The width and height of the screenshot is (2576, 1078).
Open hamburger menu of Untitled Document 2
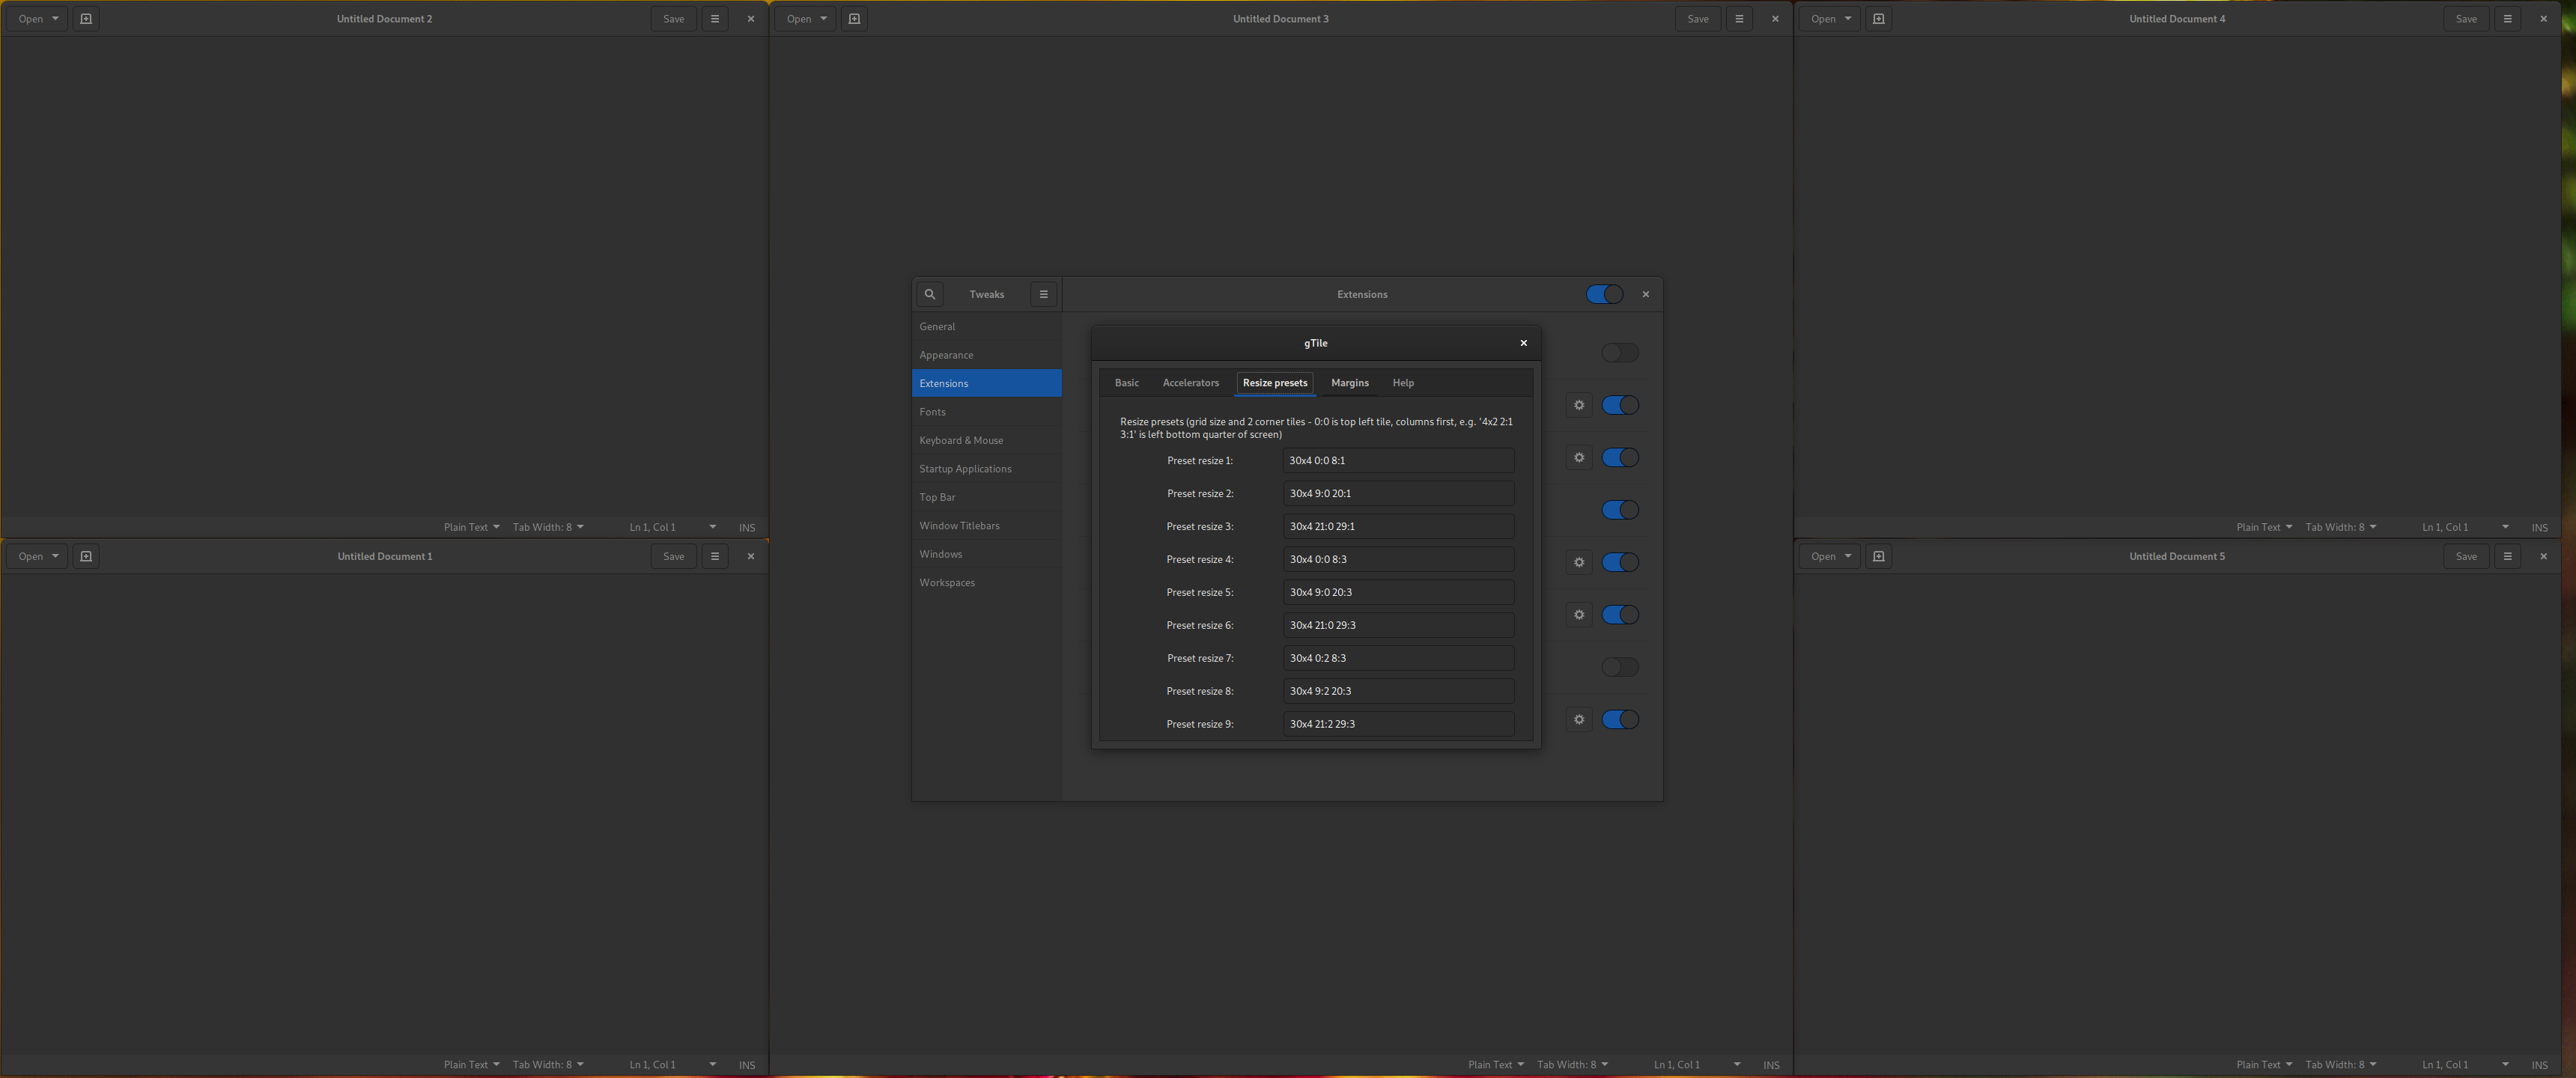pos(715,19)
